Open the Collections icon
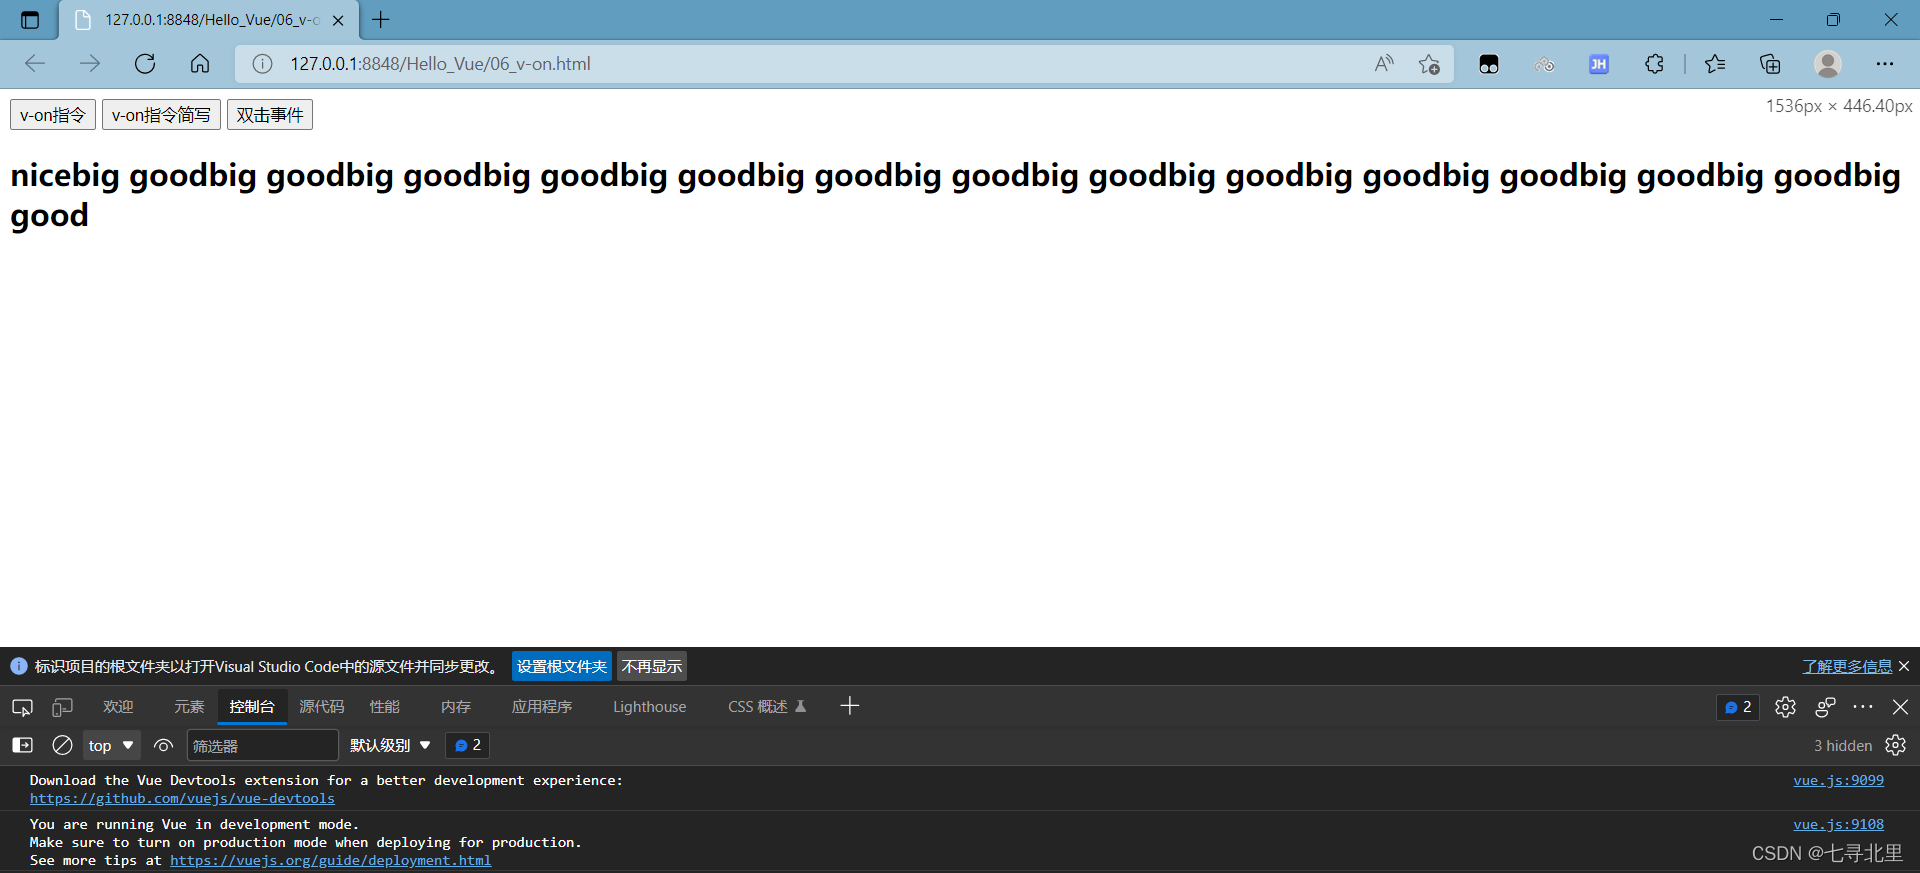This screenshot has height=873, width=1920. pos(1770,64)
